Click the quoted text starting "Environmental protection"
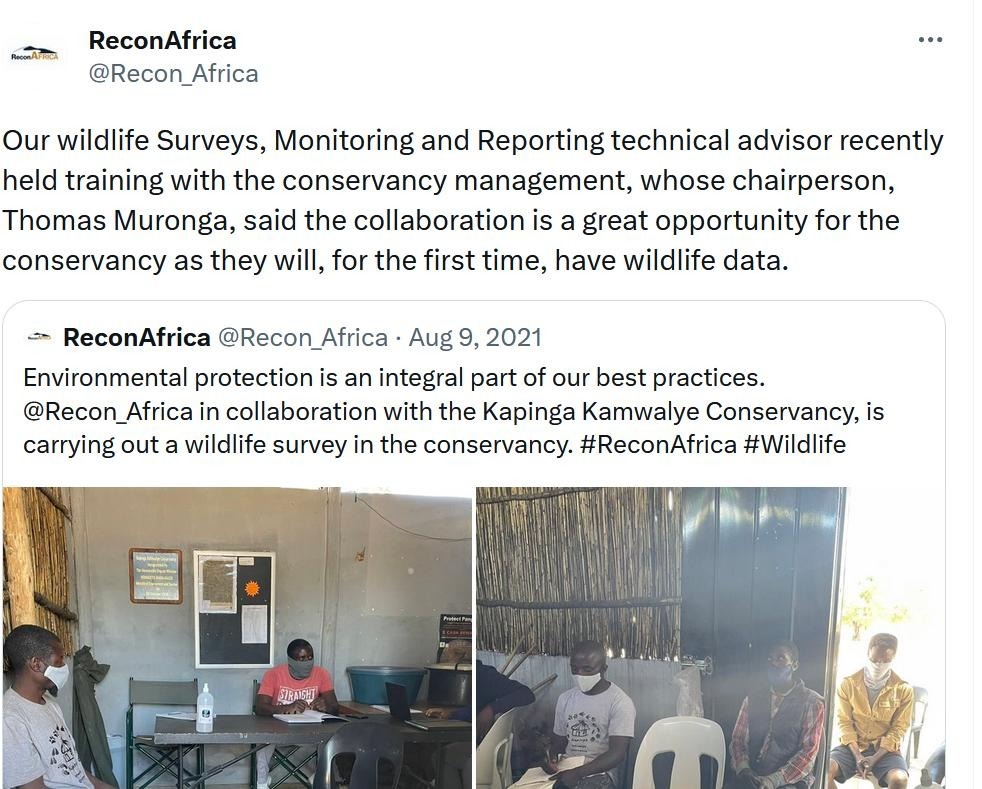The width and height of the screenshot is (982, 789). tap(393, 378)
